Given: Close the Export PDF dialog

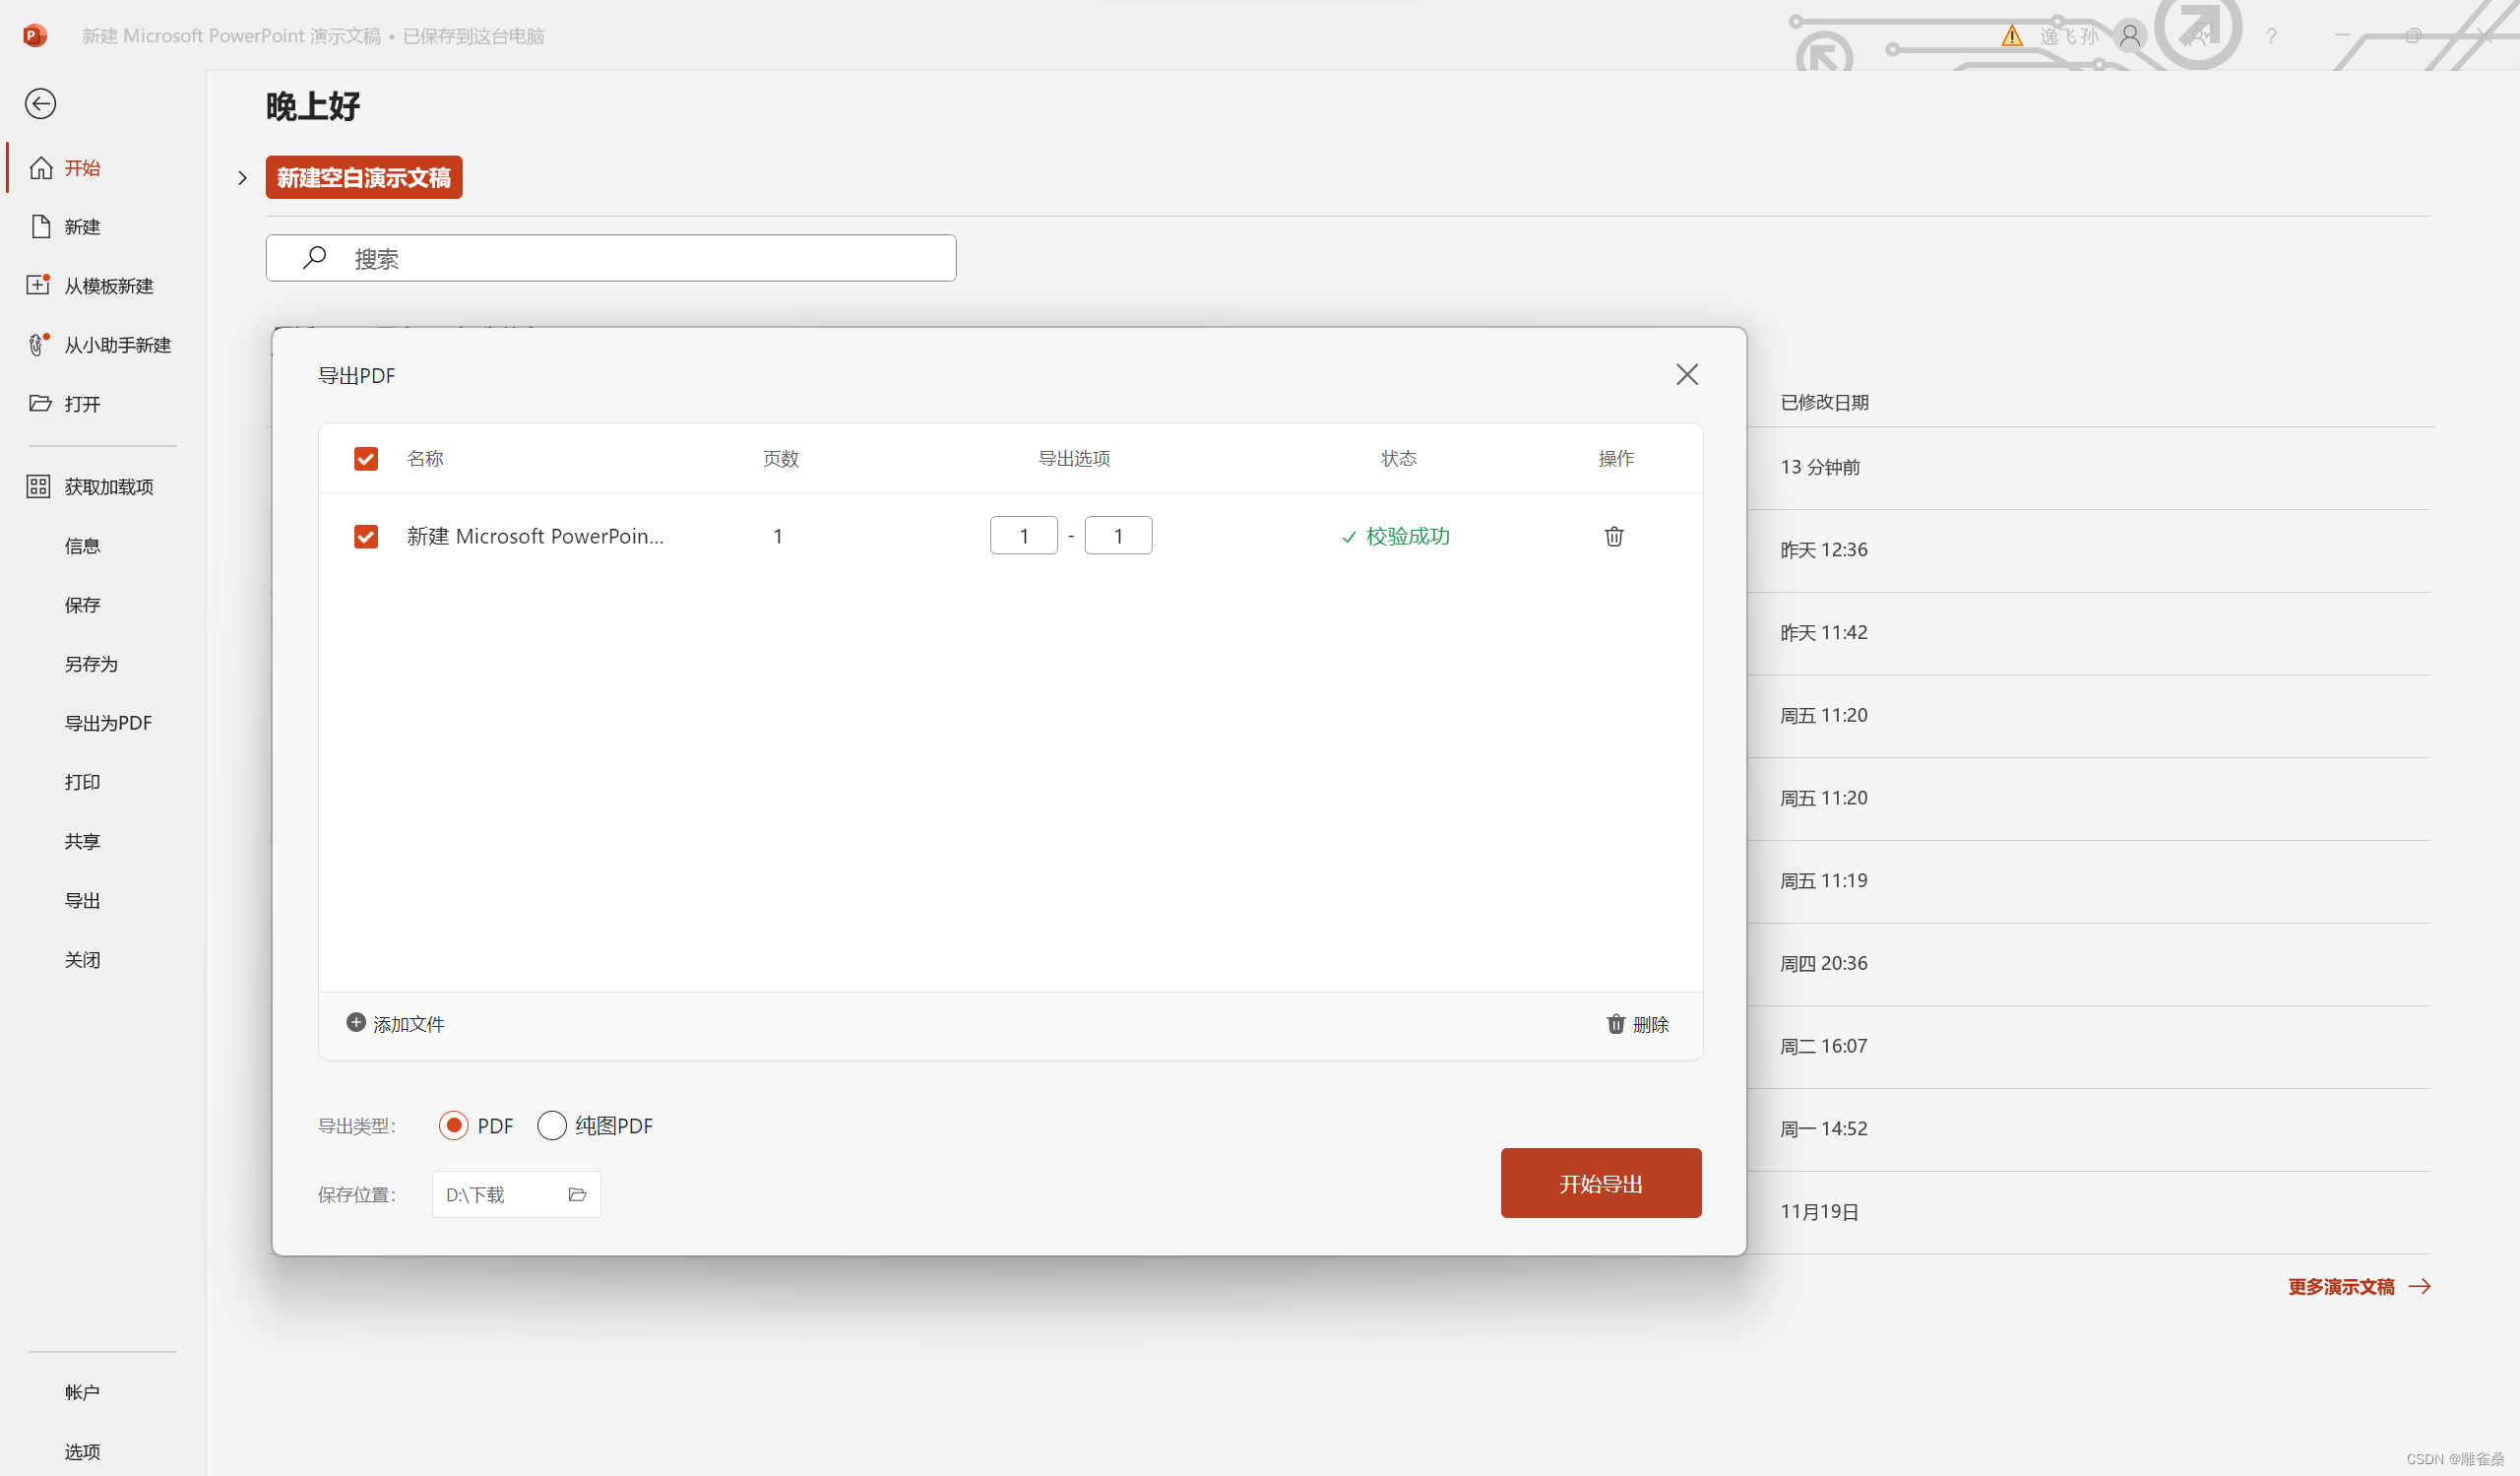Looking at the screenshot, I should [x=1686, y=375].
